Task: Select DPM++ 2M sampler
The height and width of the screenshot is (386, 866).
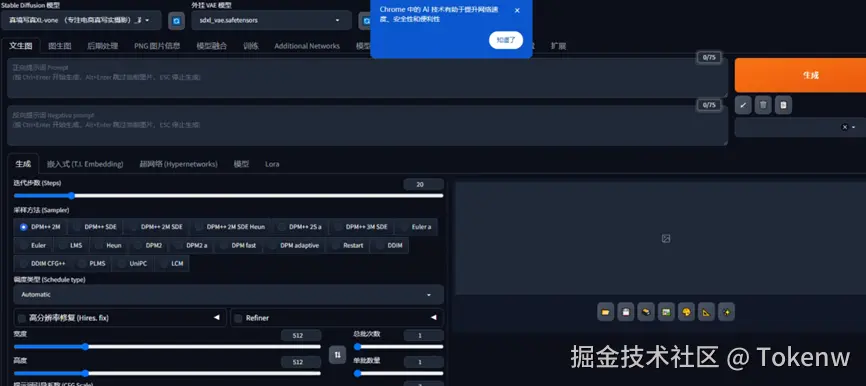Action: pos(40,227)
